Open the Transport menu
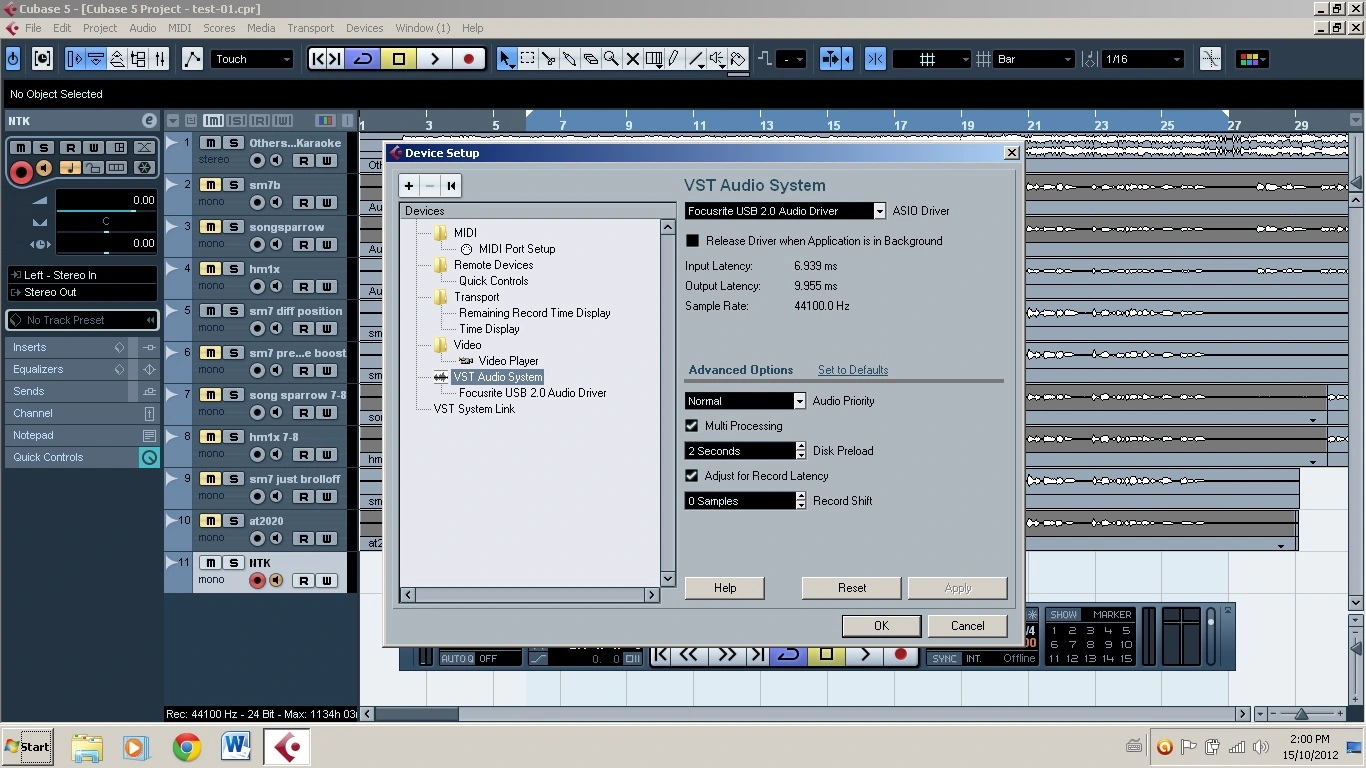 point(310,28)
